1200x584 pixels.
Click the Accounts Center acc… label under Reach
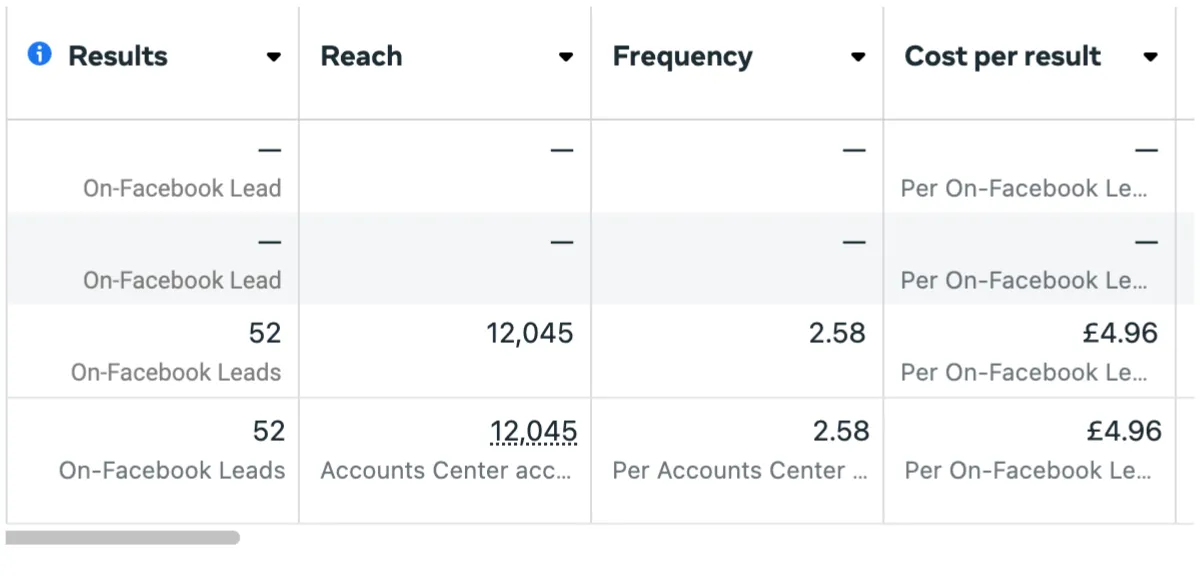[446, 470]
